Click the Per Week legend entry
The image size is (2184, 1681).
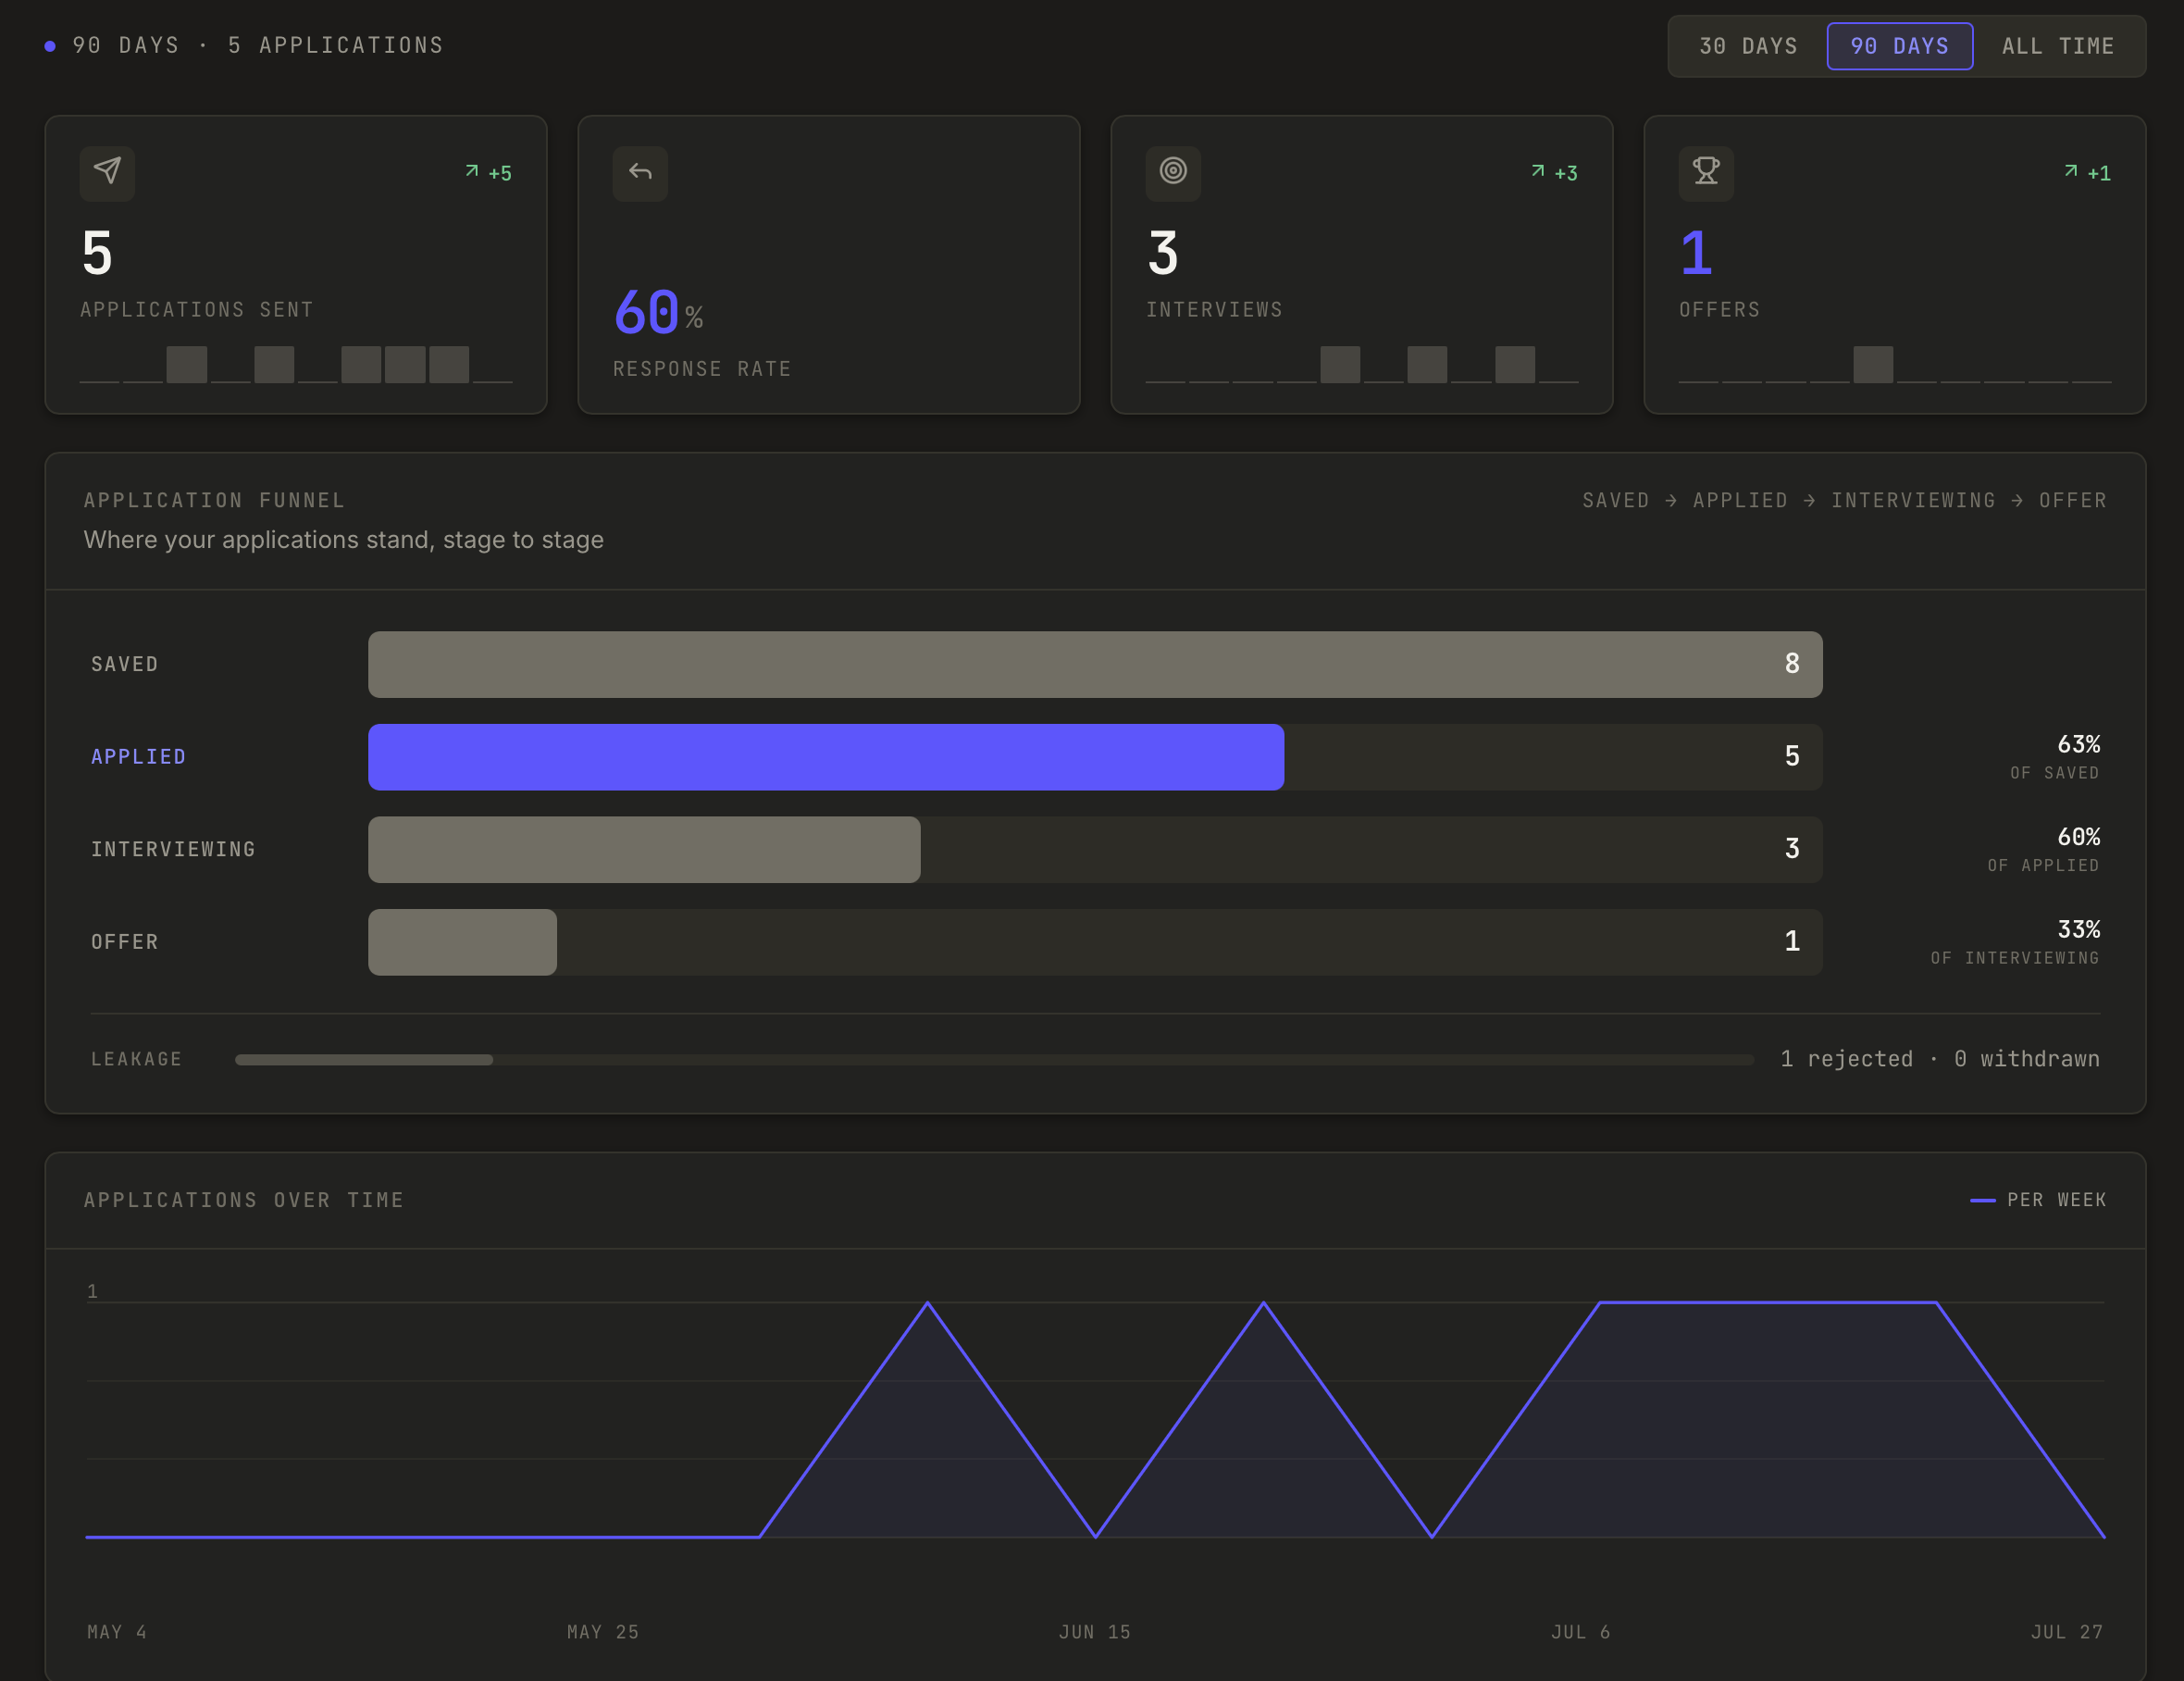point(2038,1200)
